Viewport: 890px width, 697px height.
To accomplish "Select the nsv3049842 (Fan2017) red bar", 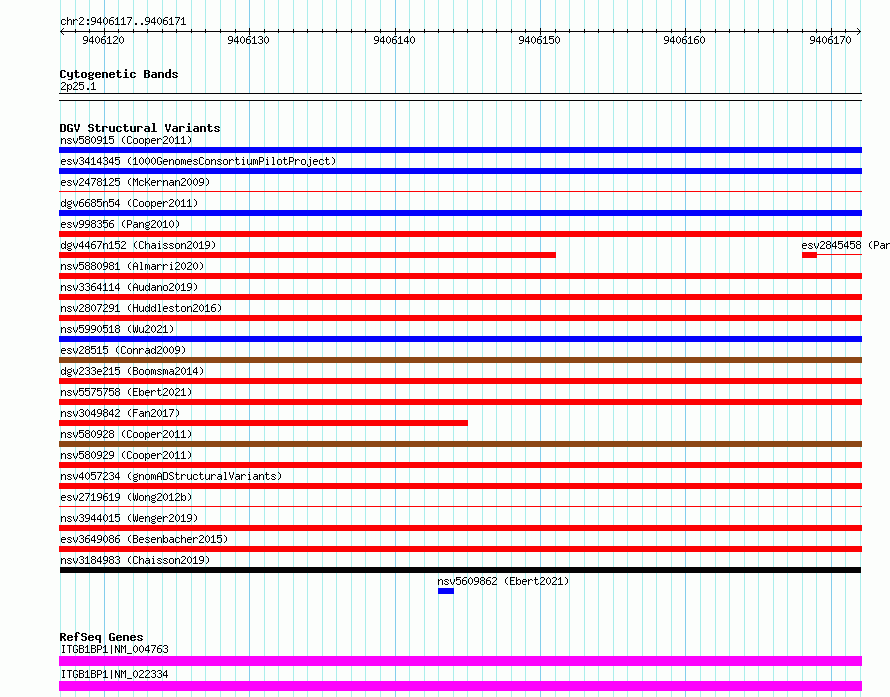I will pyautogui.click(x=263, y=423).
